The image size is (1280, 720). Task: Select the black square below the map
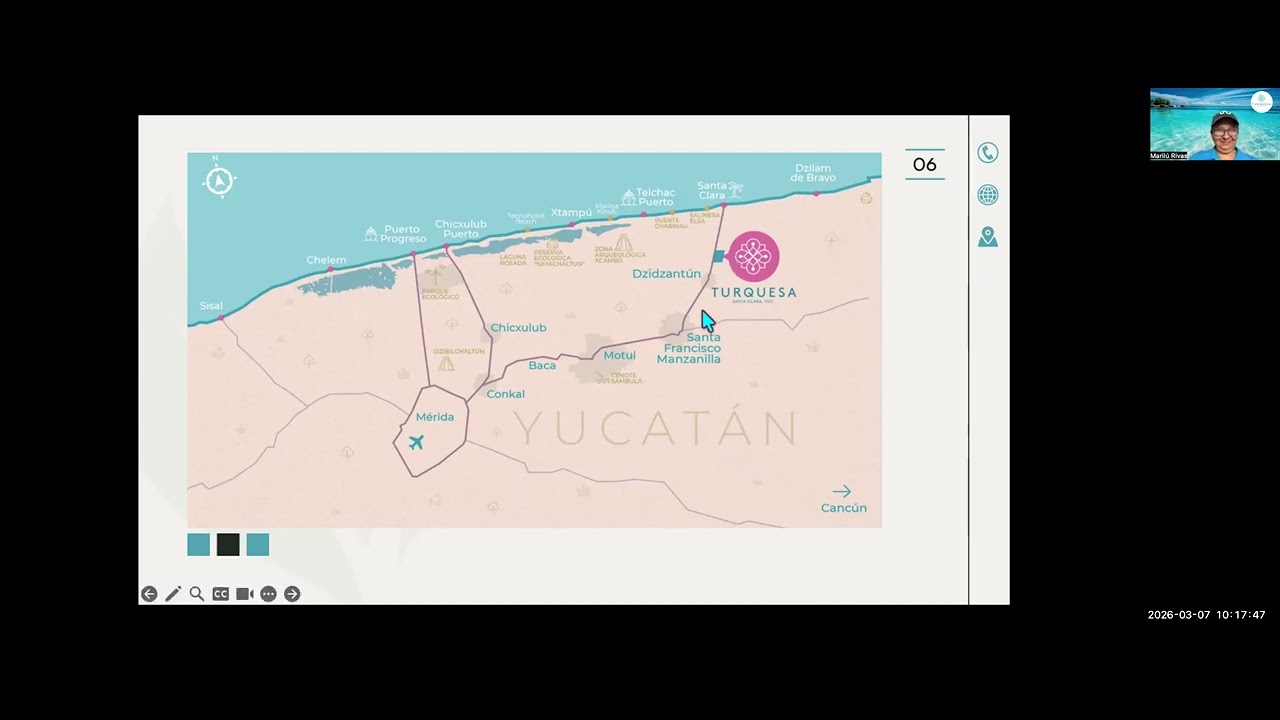pyautogui.click(x=228, y=545)
